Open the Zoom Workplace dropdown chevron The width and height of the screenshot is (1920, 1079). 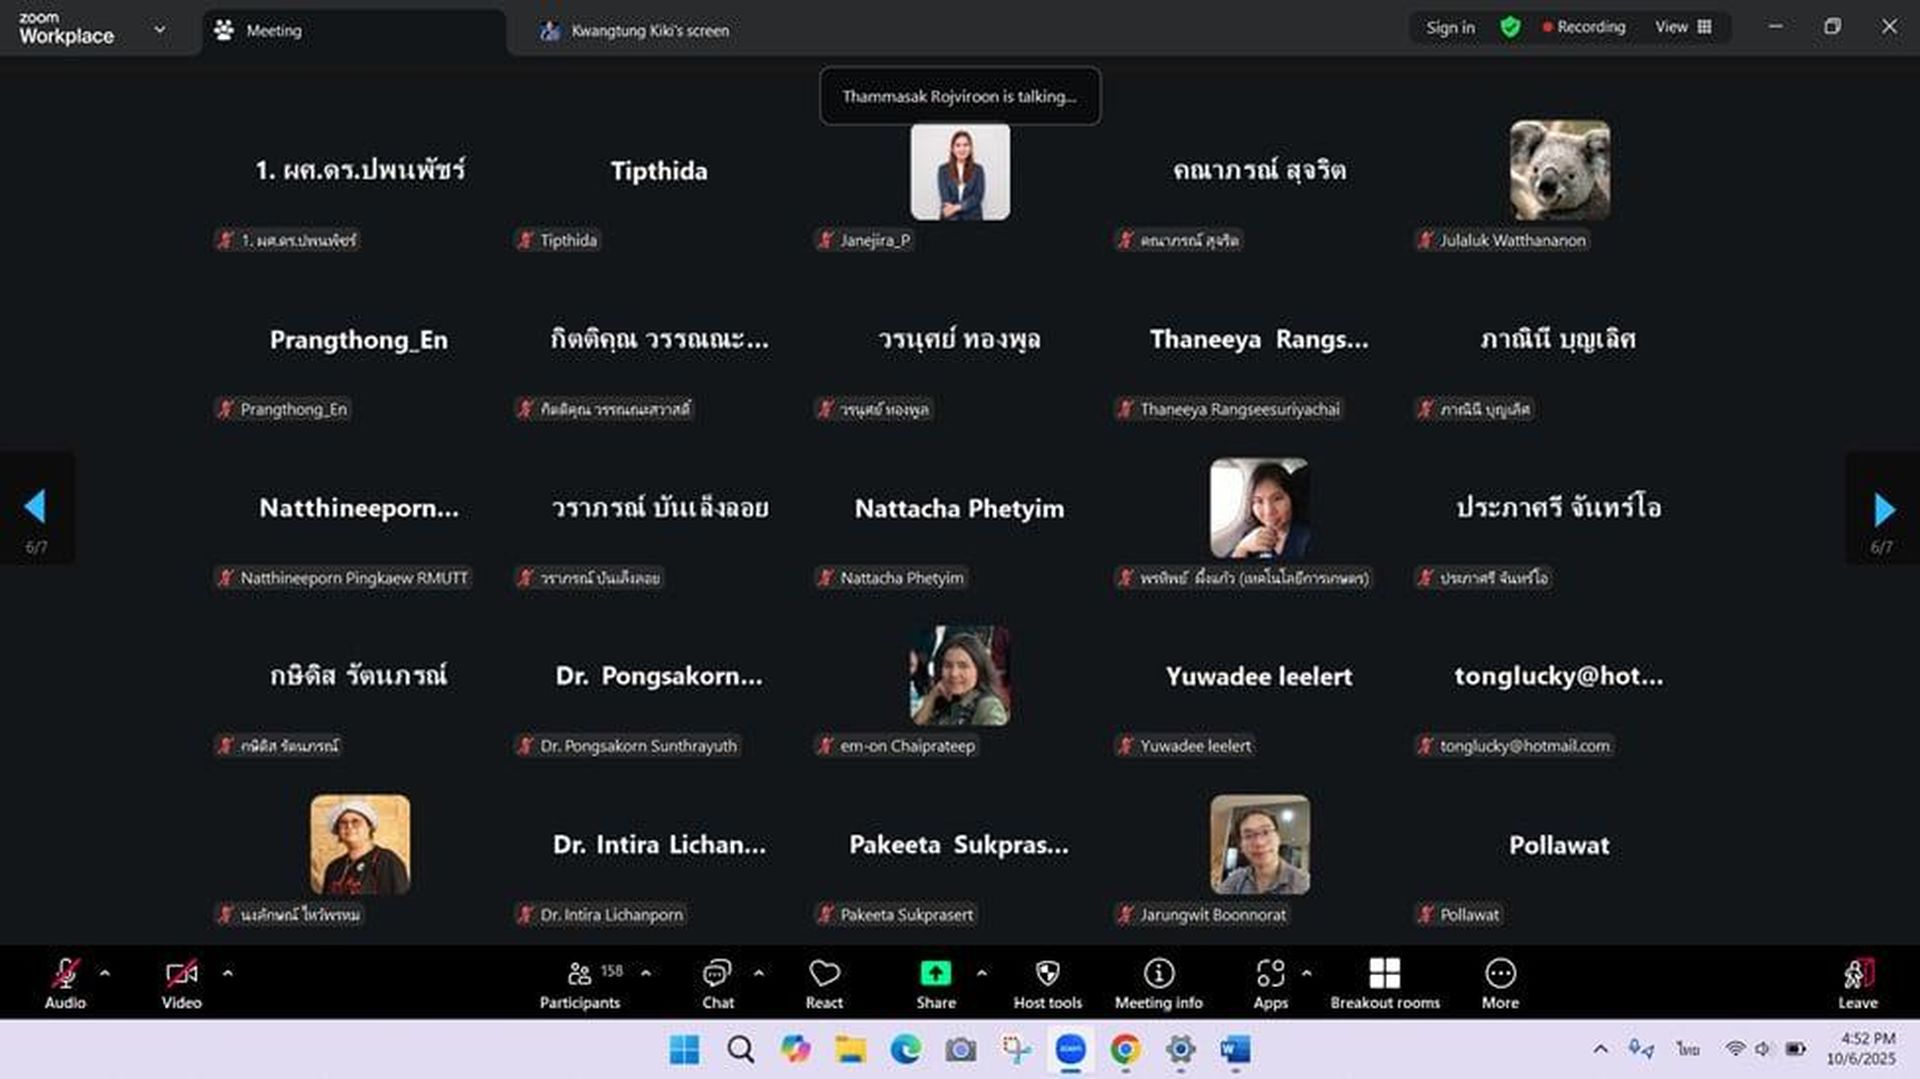tap(160, 30)
